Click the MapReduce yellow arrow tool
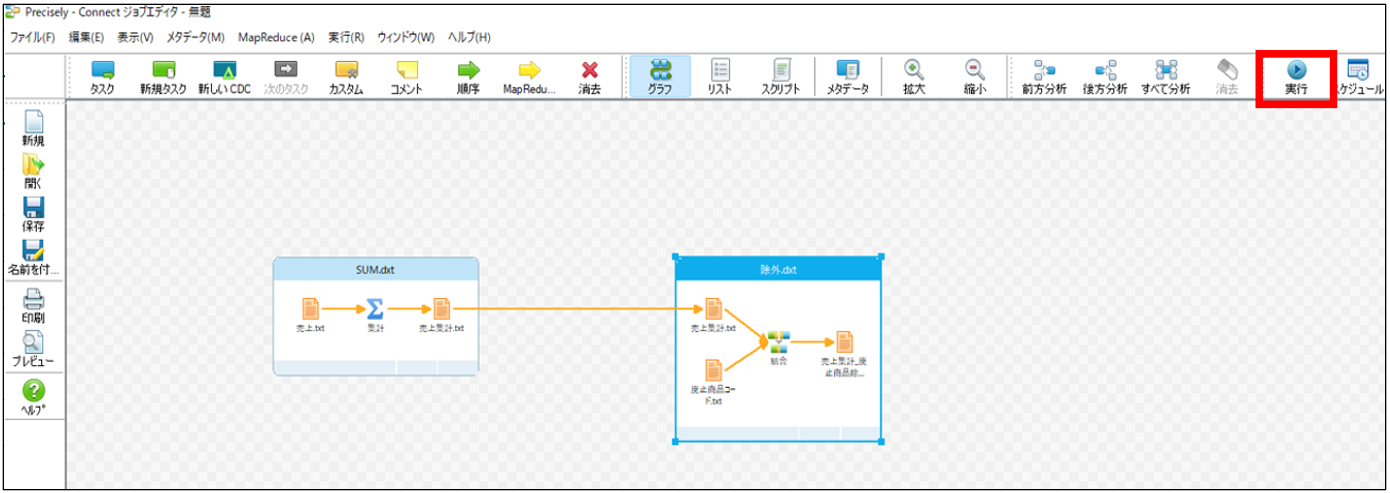1390x493 pixels. coord(528,77)
